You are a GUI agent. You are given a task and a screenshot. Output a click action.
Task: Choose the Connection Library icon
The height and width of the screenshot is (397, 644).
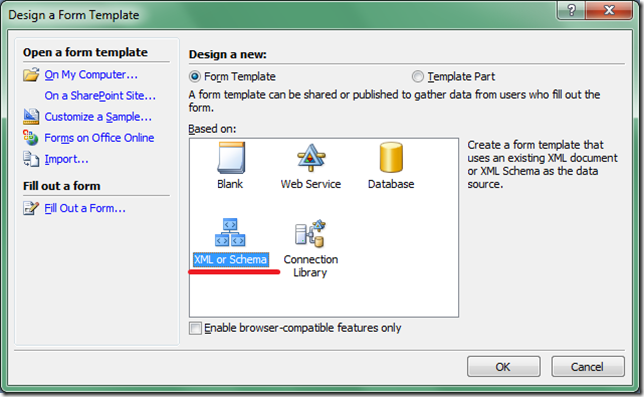pyautogui.click(x=310, y=233)
